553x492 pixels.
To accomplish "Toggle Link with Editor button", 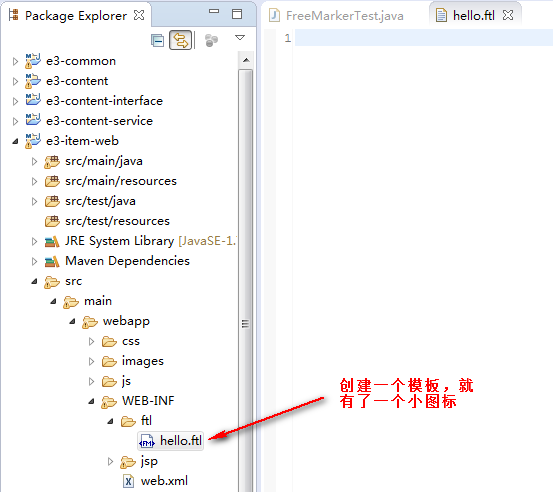I will (x=181, y=40).
